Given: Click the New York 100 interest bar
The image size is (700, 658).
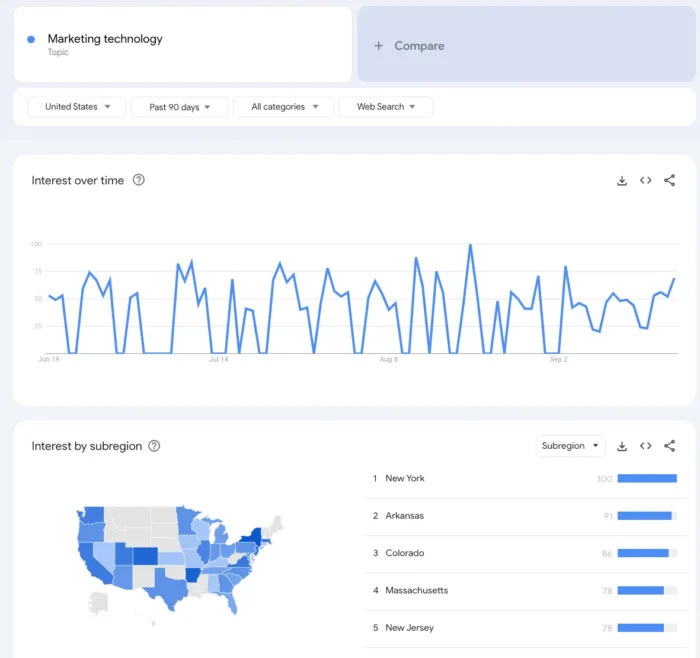Looking at the screenshot, I should point(647,479).
